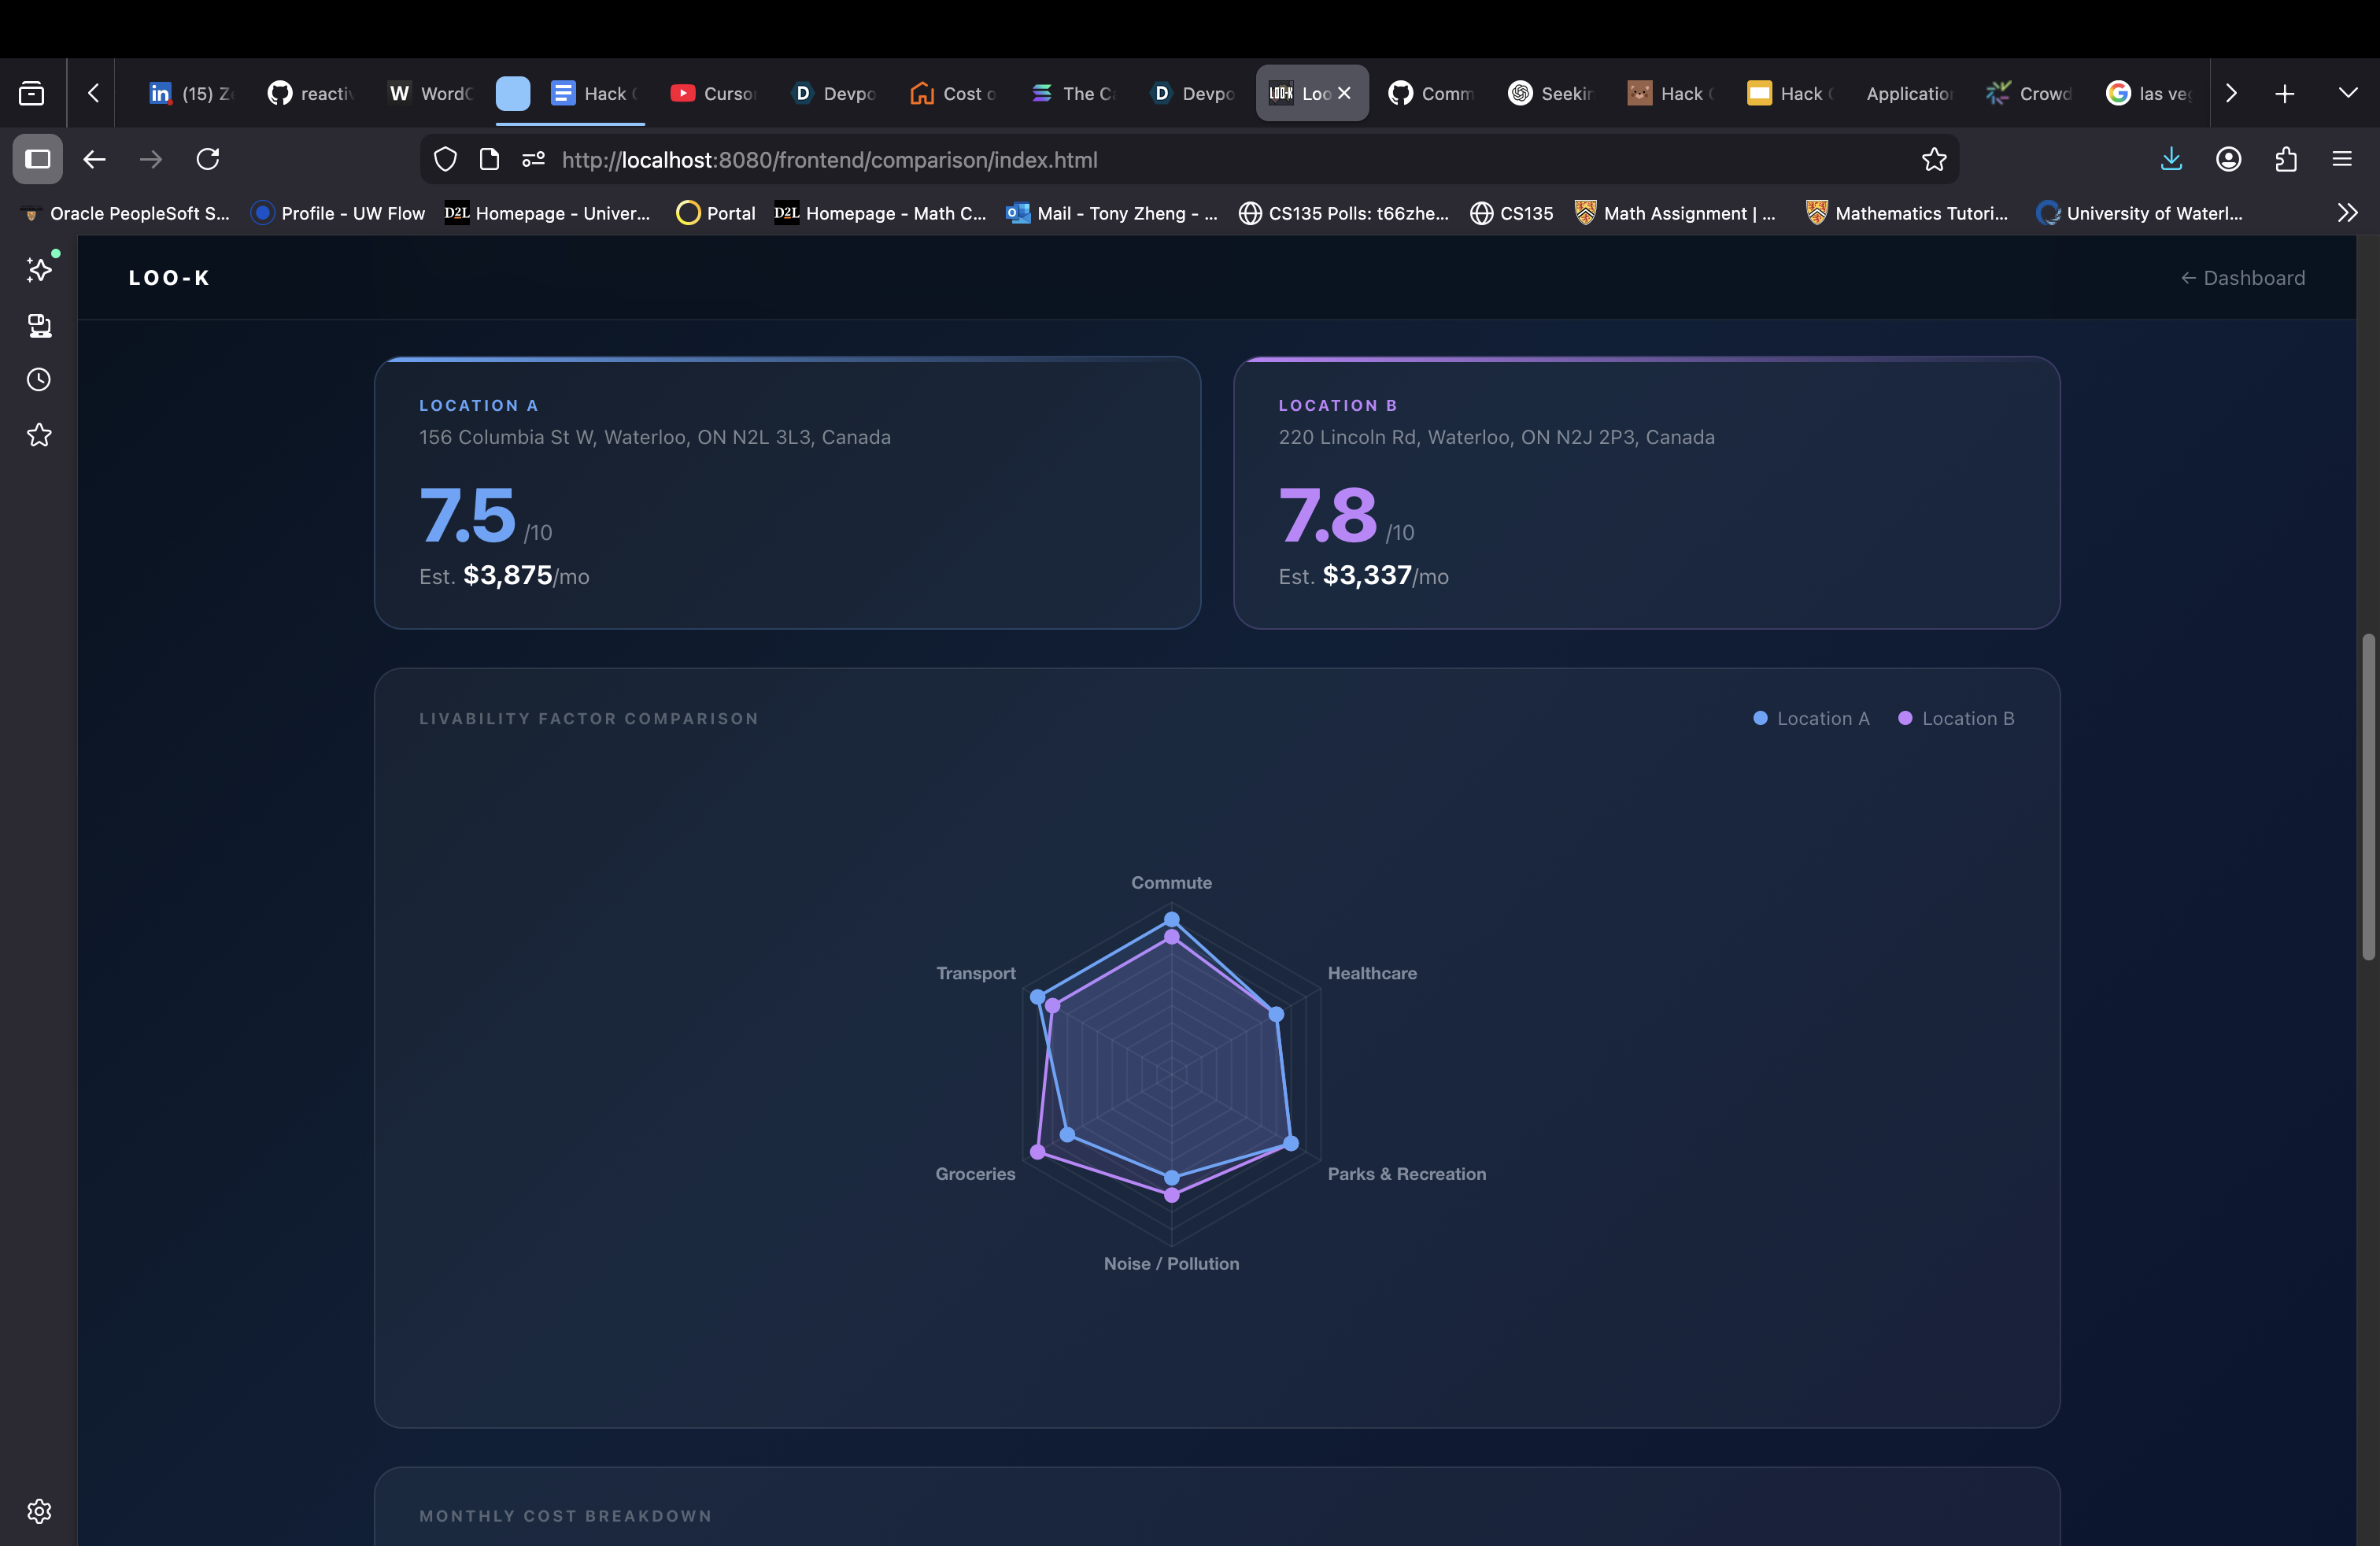2380x1546 pixels.
Task: Expand the list all tabs chevron
Action: pos(2348,93)
